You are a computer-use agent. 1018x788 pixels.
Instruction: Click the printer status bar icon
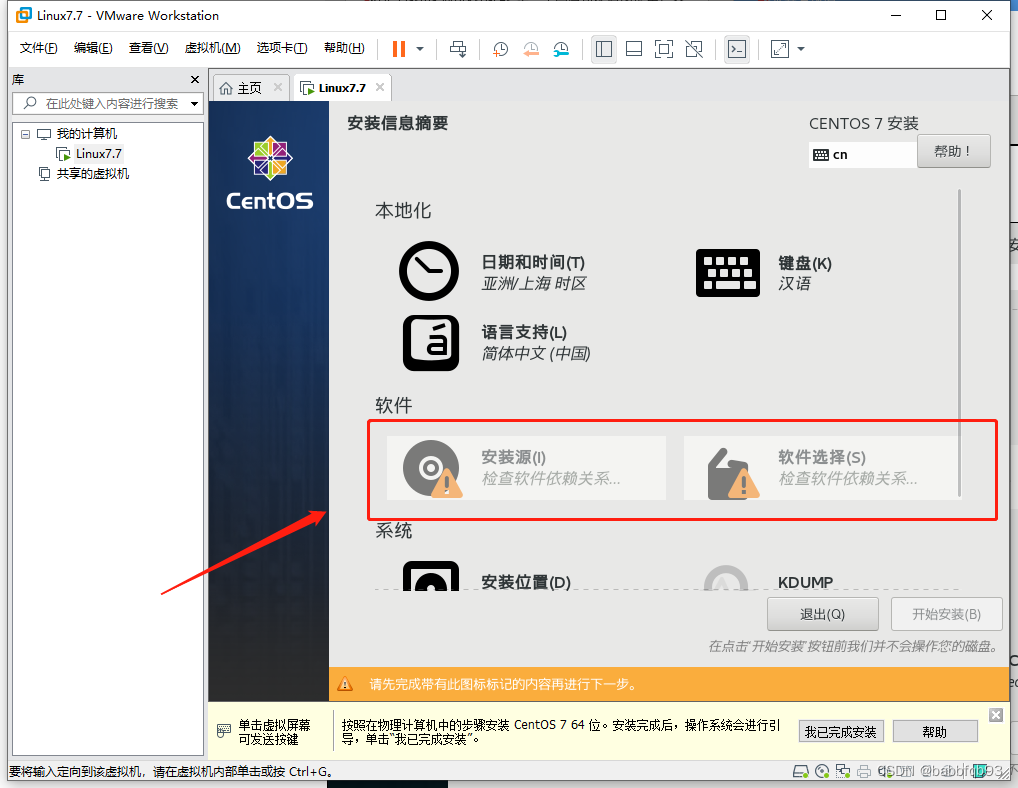[864, 771]
